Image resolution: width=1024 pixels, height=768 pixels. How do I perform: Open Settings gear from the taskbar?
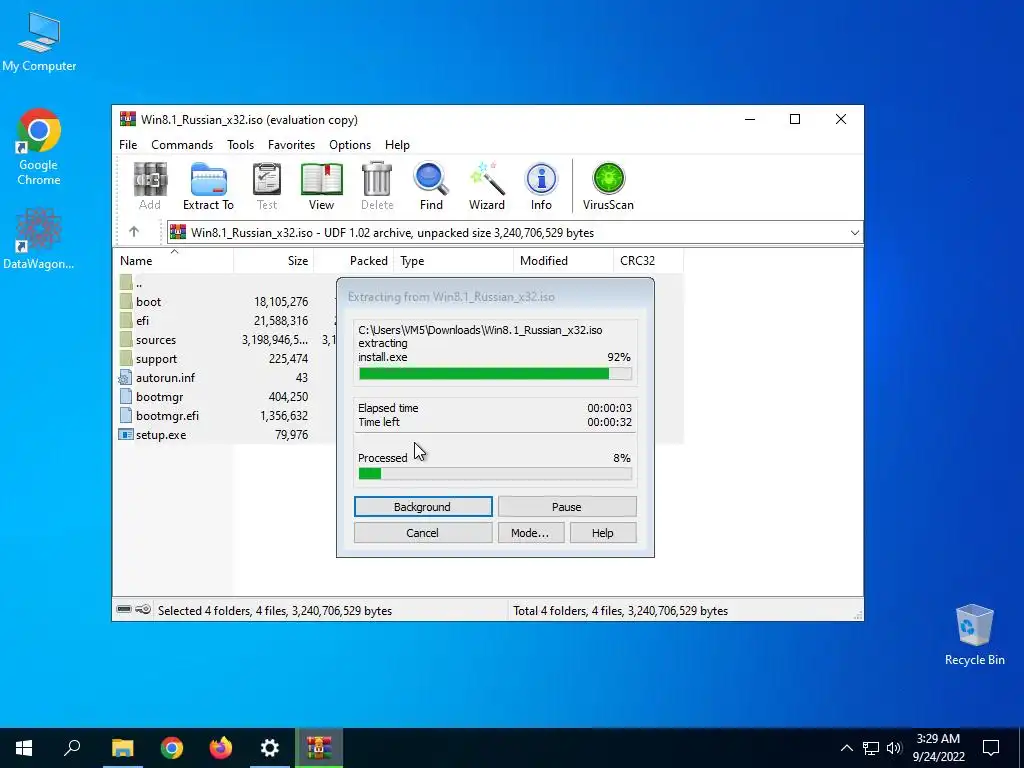pos(270,748)
